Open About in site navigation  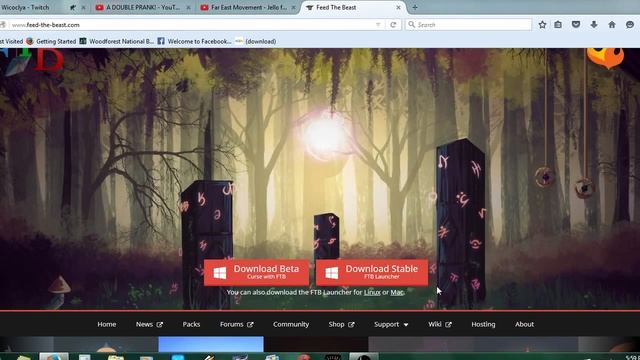click(524, 324)
